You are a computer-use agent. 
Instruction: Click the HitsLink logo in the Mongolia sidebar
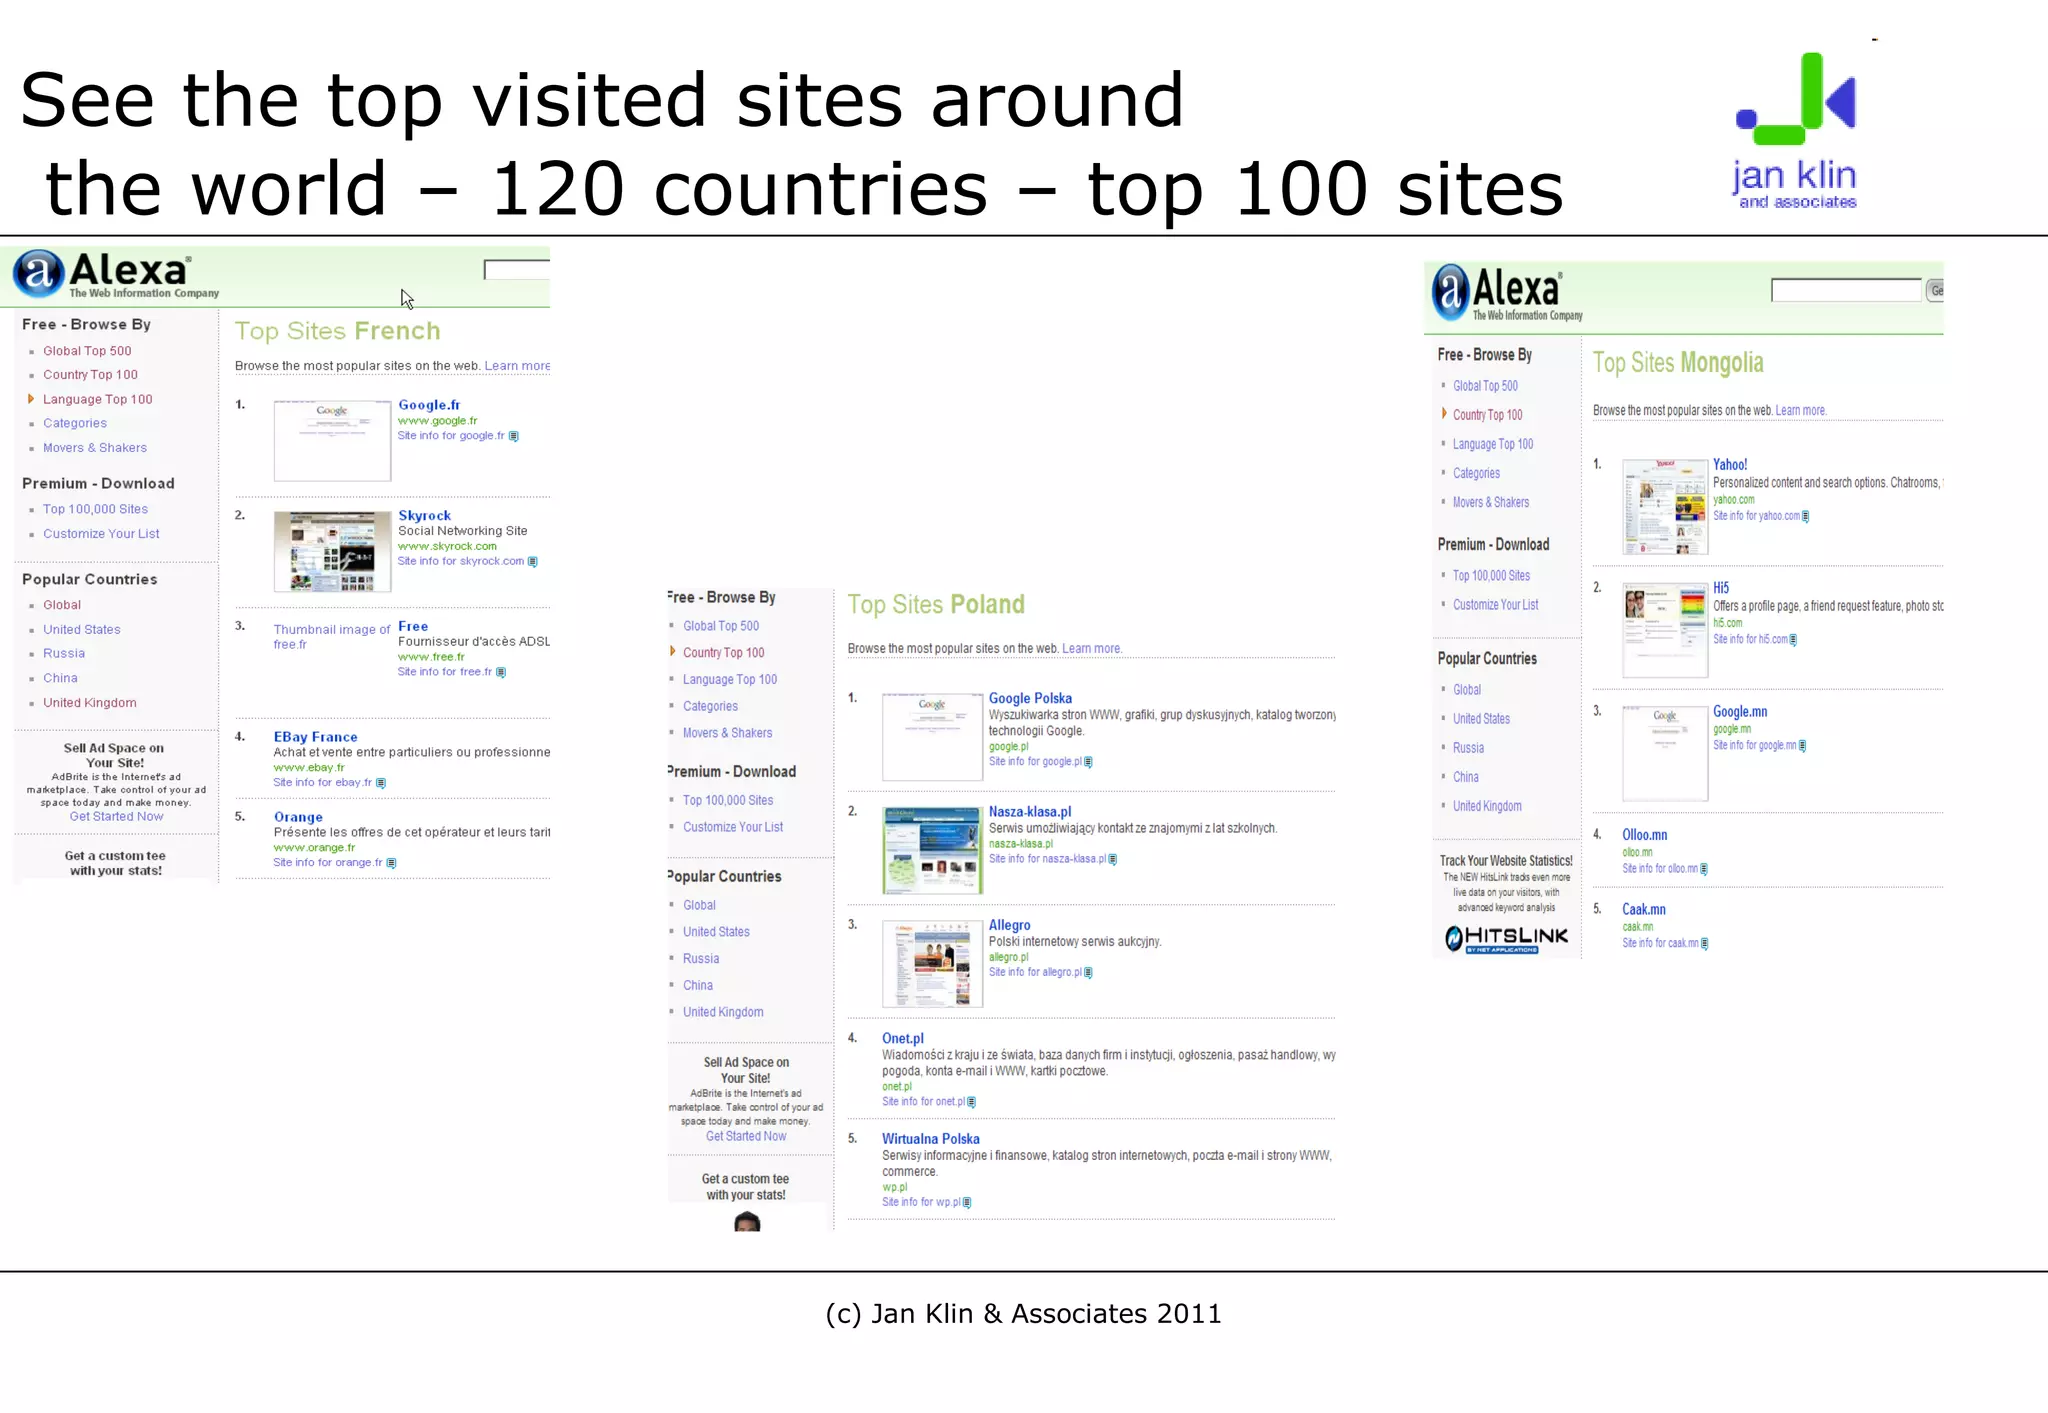(1506, 938)
